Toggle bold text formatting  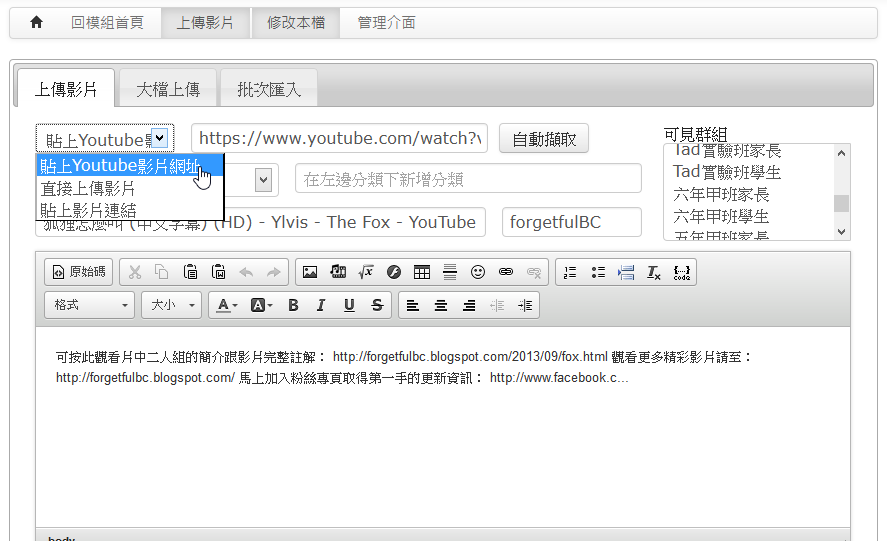coord(293,306)
